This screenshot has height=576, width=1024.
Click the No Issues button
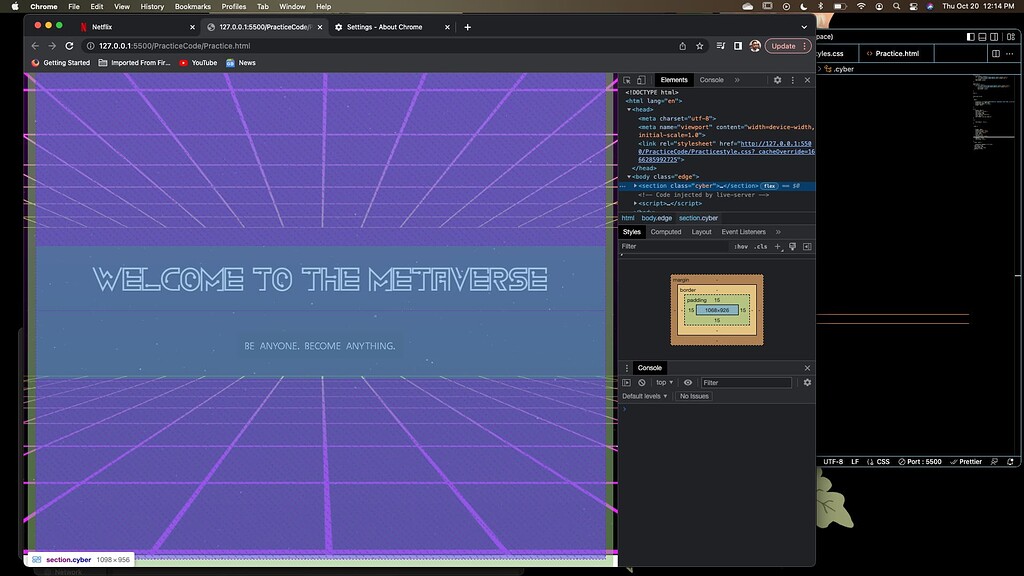tap(694, 396)
